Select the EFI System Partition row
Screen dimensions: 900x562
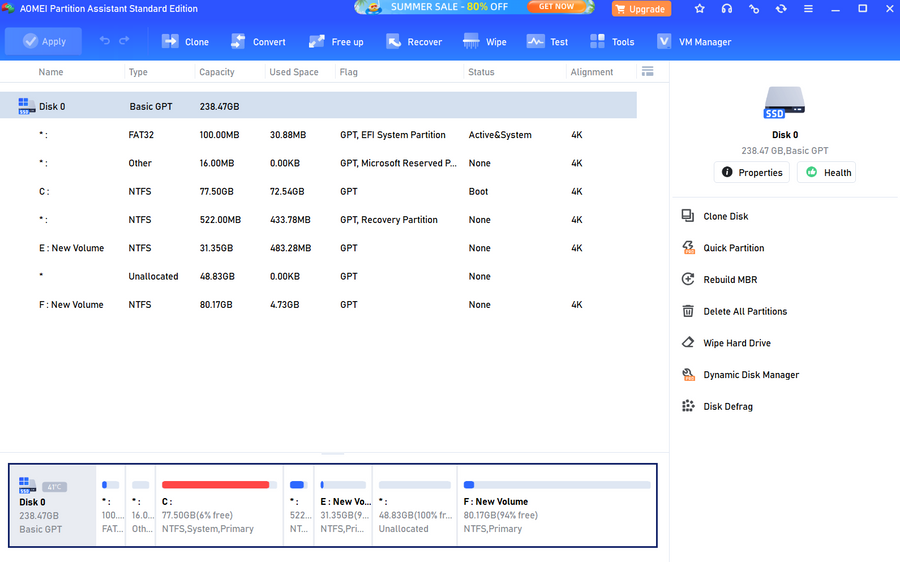tap(319, 134)
